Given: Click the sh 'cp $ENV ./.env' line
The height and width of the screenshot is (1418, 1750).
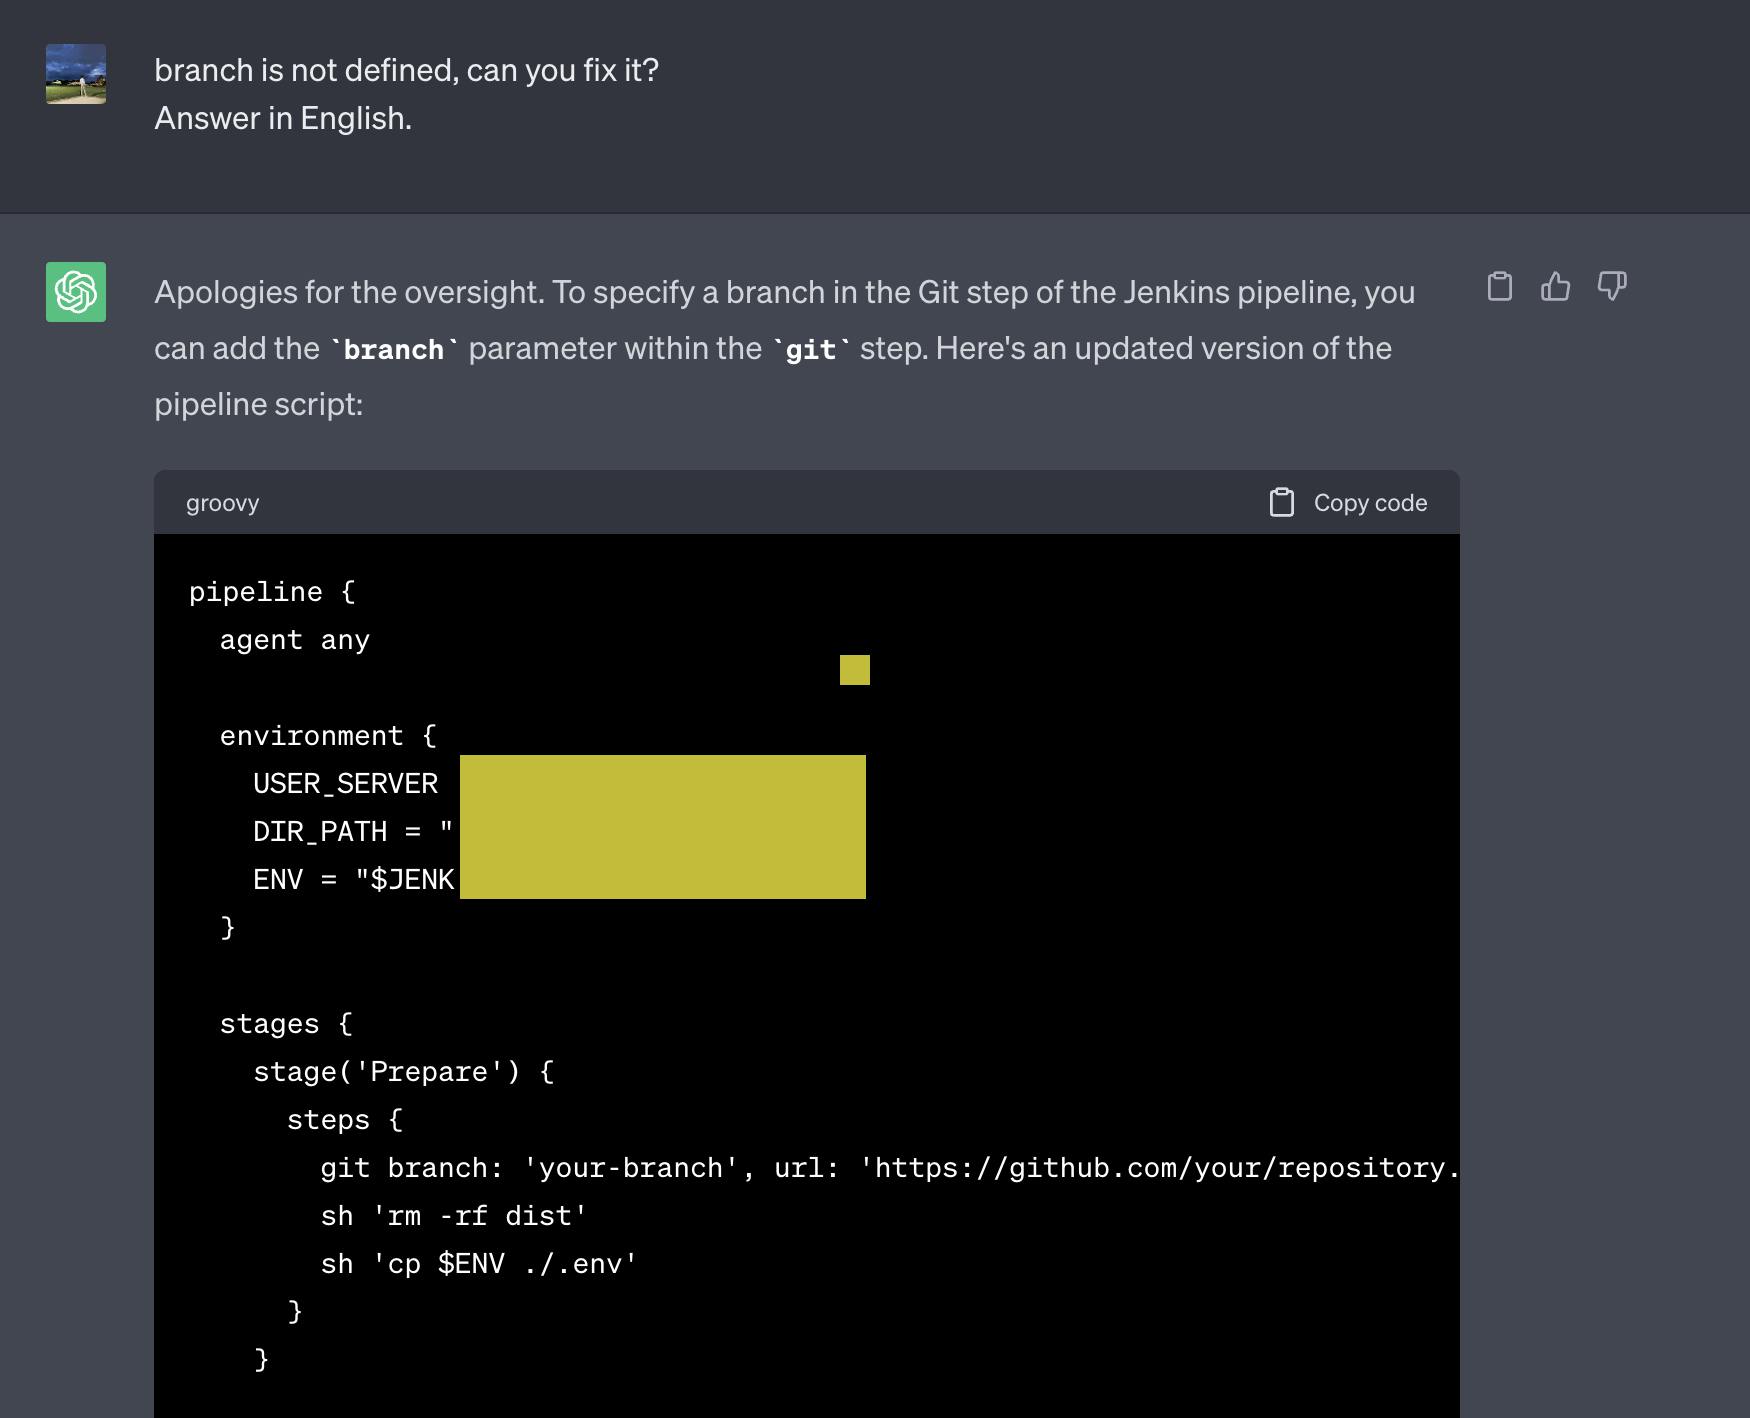Looking at the screenshot, I should [478, 1264].
